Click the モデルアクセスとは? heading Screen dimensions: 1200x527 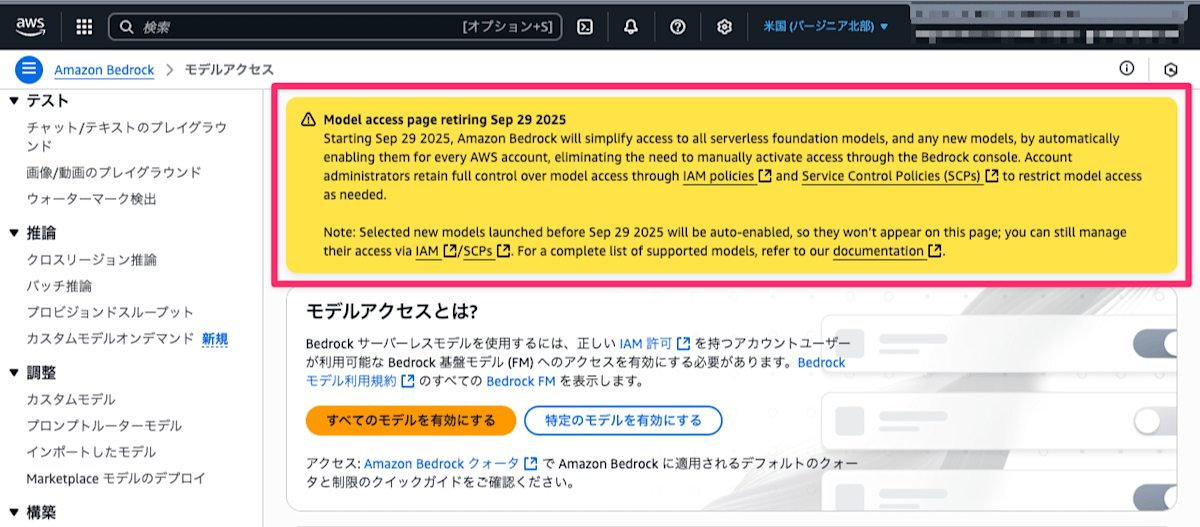(x=392, y=310)
